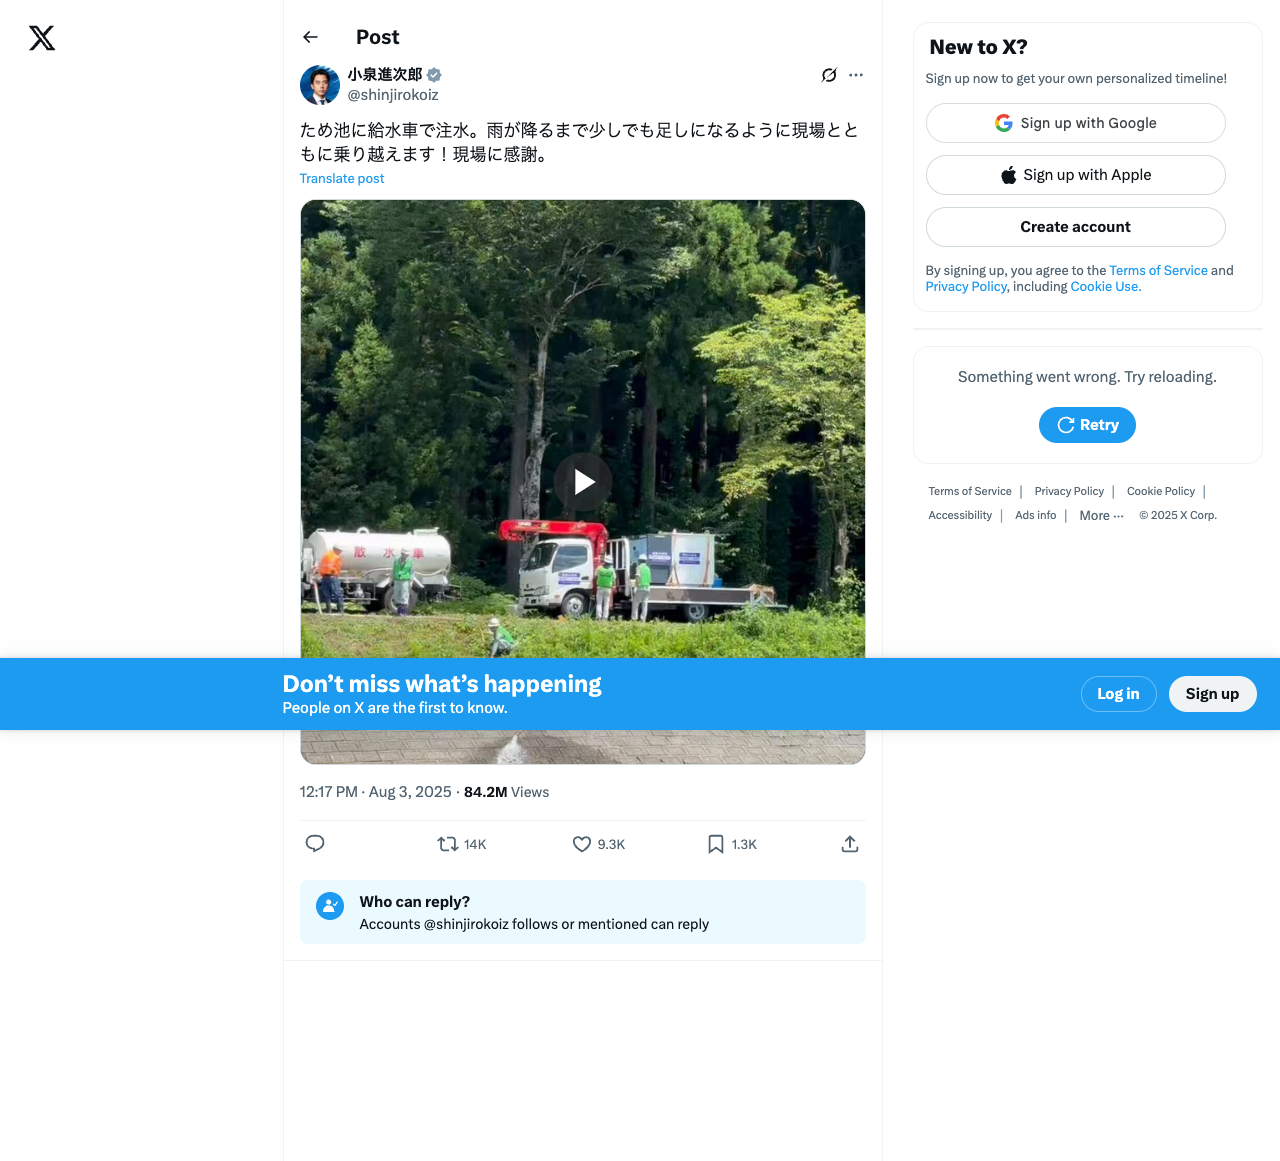1280x1161 pixels.
Task: Bookmark the post with the bookmark icon
Action: point(716,844)
